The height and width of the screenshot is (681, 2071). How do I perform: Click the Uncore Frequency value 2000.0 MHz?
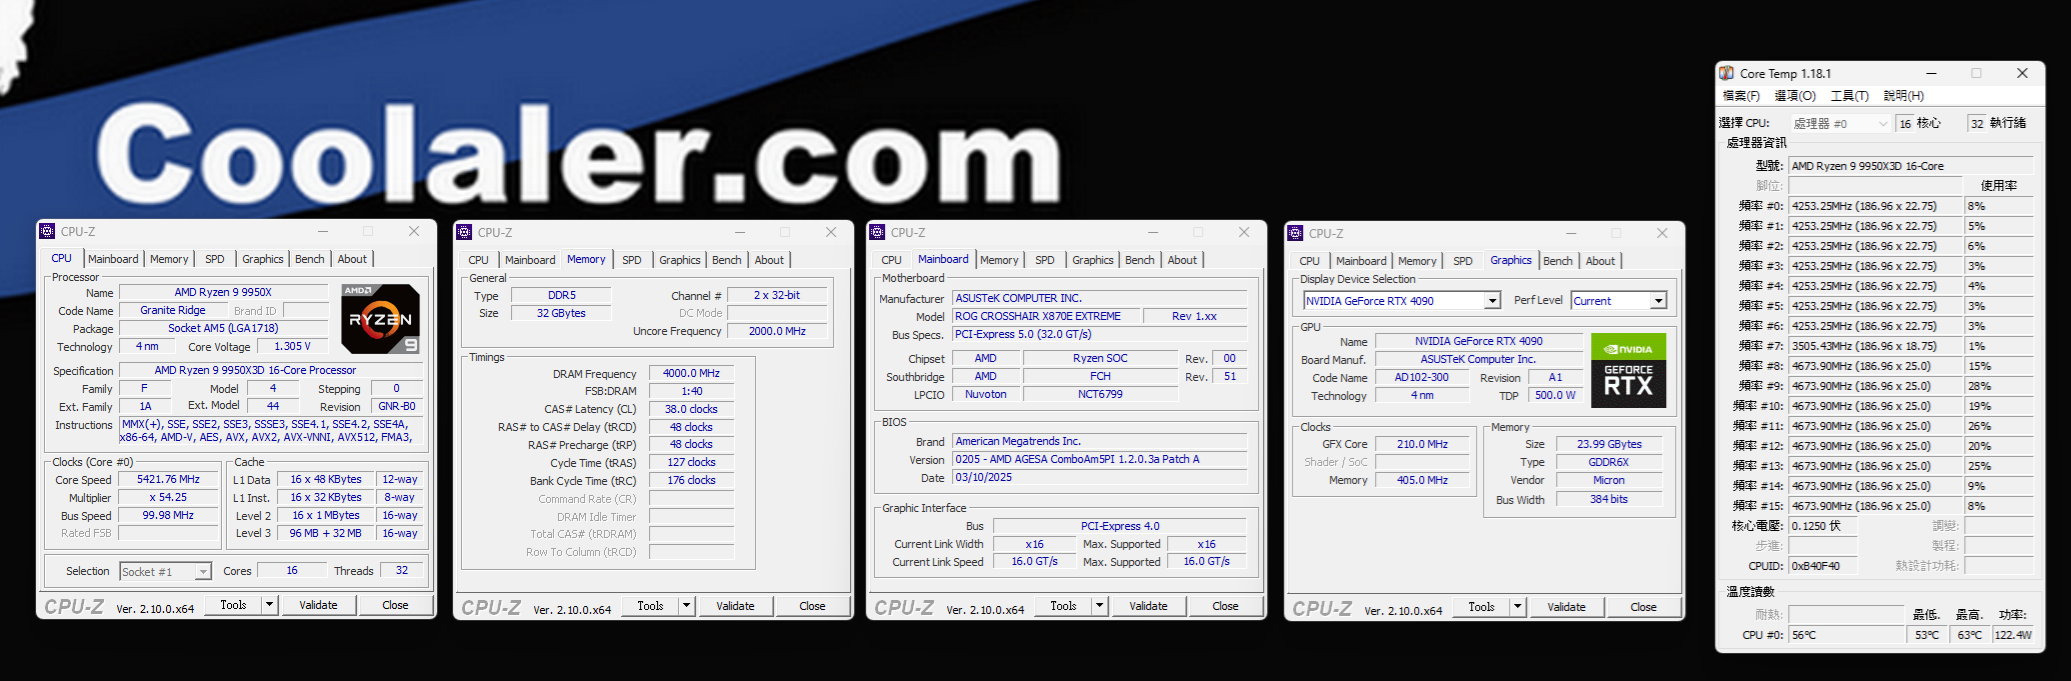point(777,332)
